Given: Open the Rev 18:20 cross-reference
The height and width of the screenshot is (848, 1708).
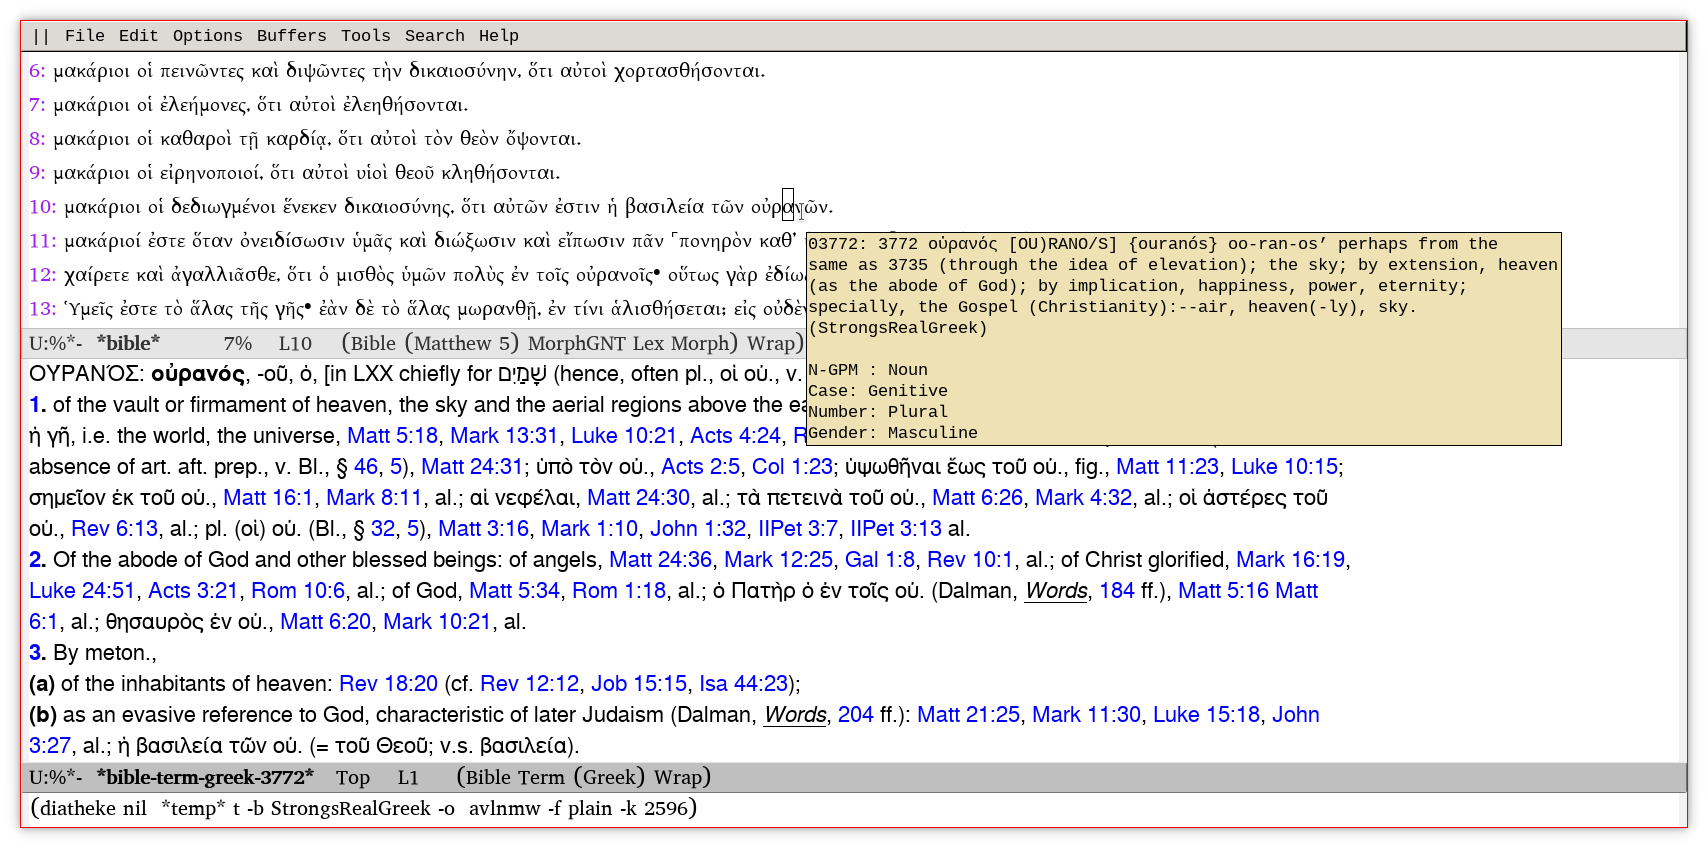Looking at the screenshot, I should 388,684.
